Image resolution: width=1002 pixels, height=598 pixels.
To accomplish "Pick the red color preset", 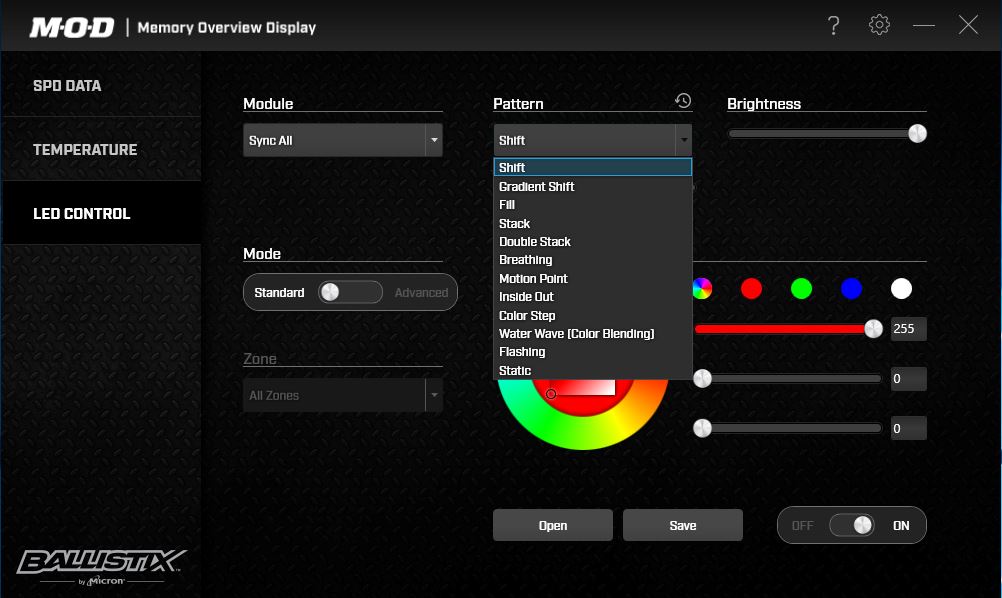I will [752, 289].
